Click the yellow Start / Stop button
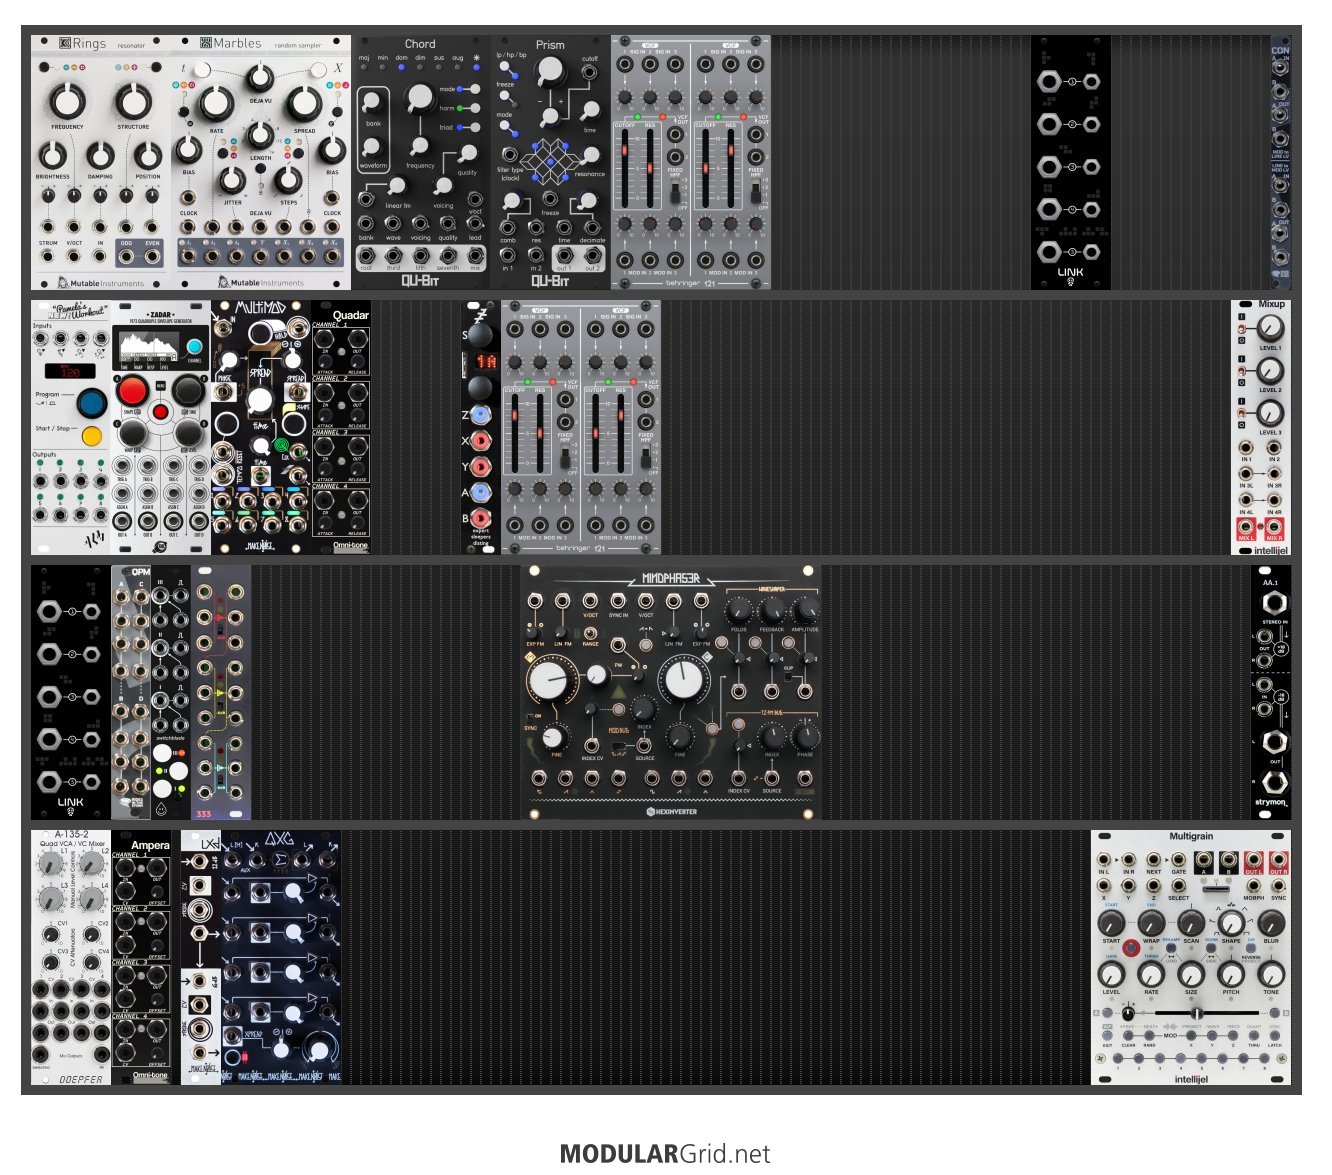 tap(92, 437)
